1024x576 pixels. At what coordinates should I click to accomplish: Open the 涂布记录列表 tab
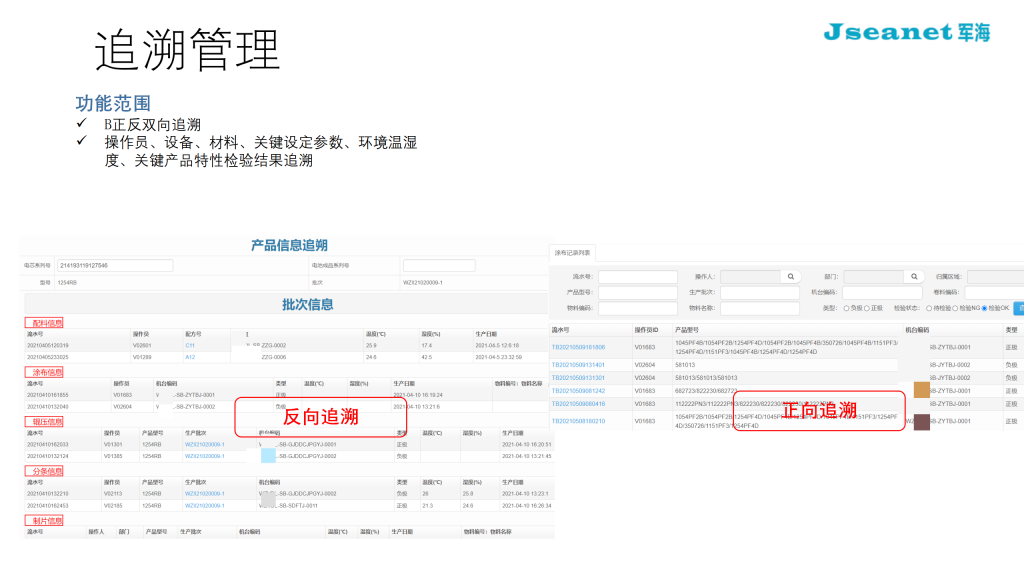pos(573,253)
